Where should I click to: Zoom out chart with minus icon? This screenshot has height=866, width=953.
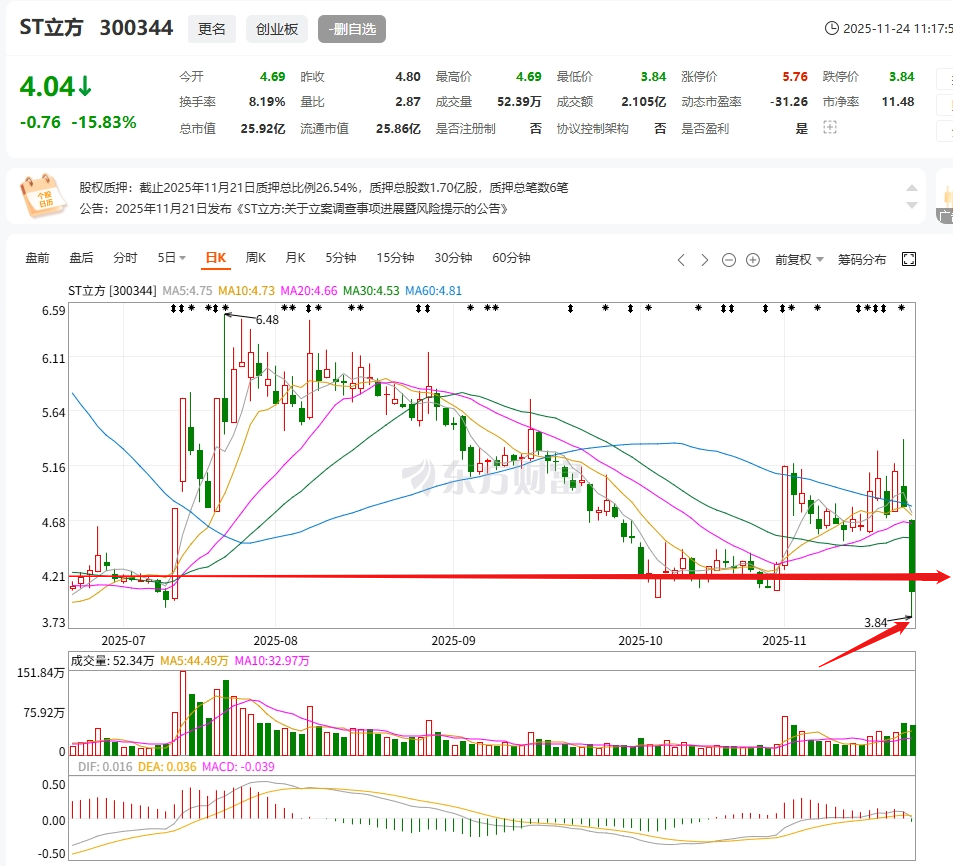coord(729,260)
